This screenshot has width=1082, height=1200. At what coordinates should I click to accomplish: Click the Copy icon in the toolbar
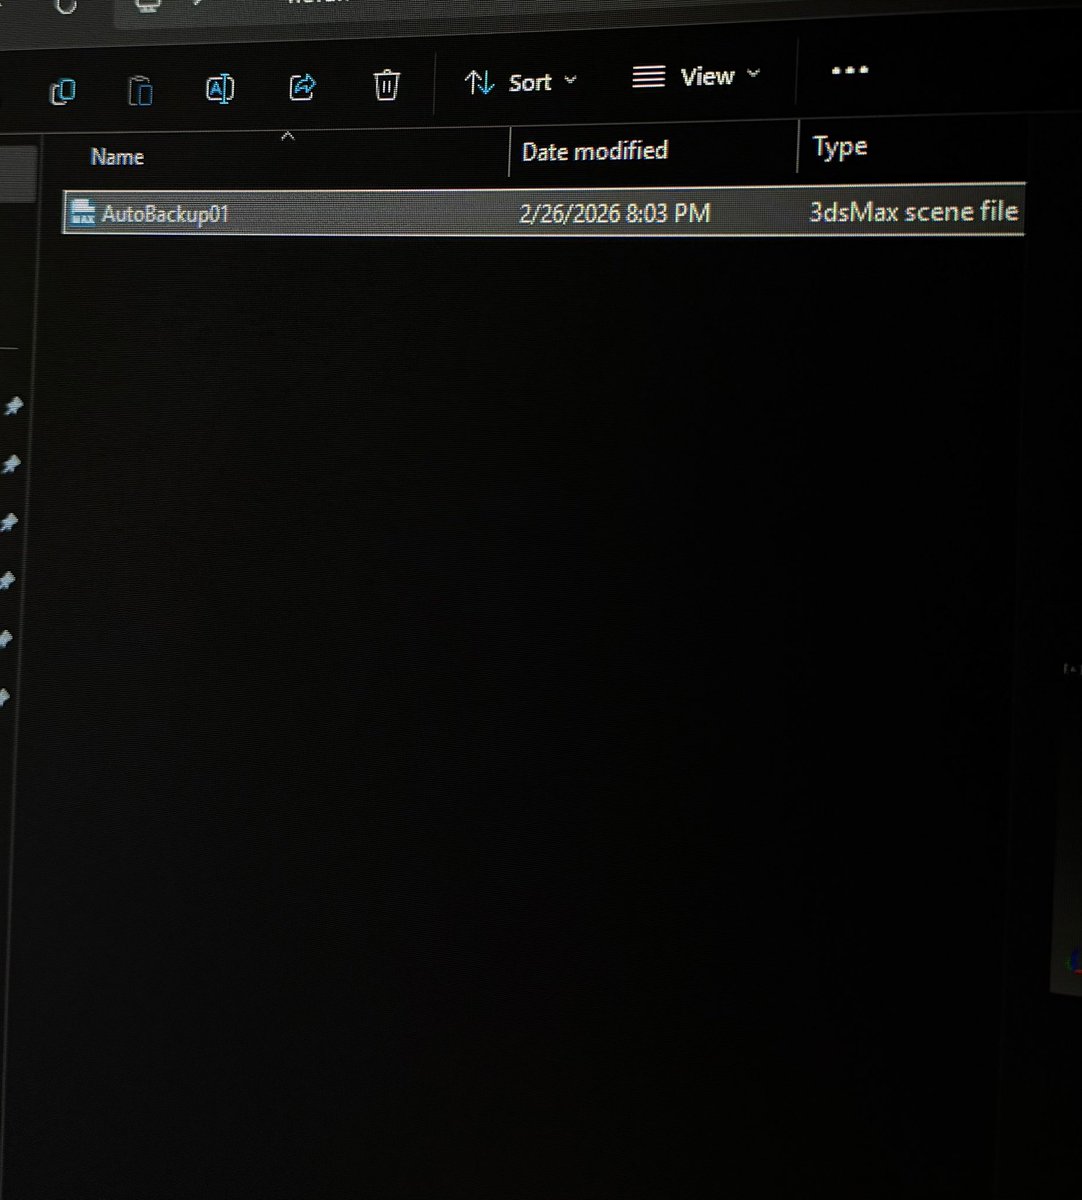pyautogui.click(x=62, y=92)
